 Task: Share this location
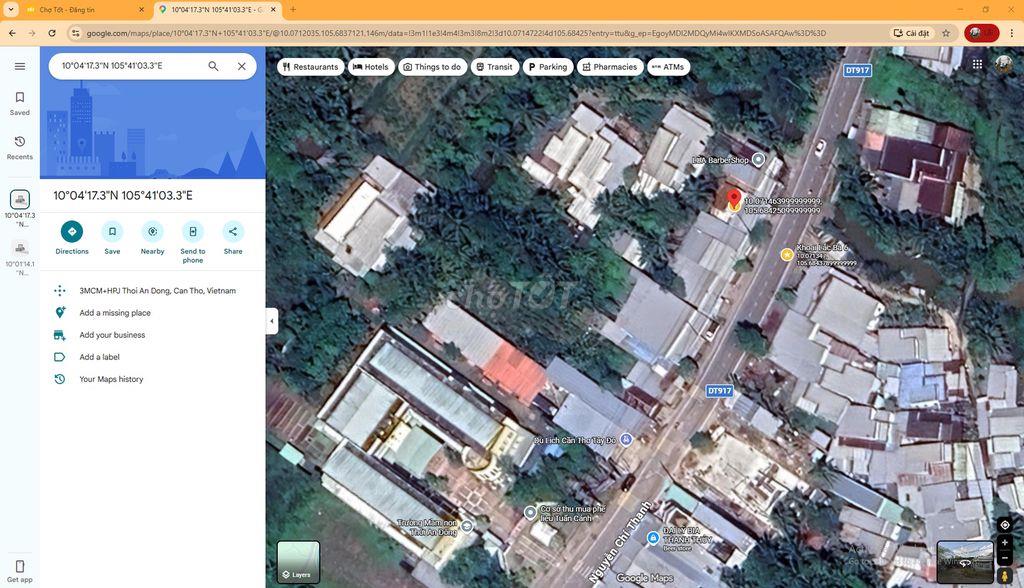tap(233, 238)
